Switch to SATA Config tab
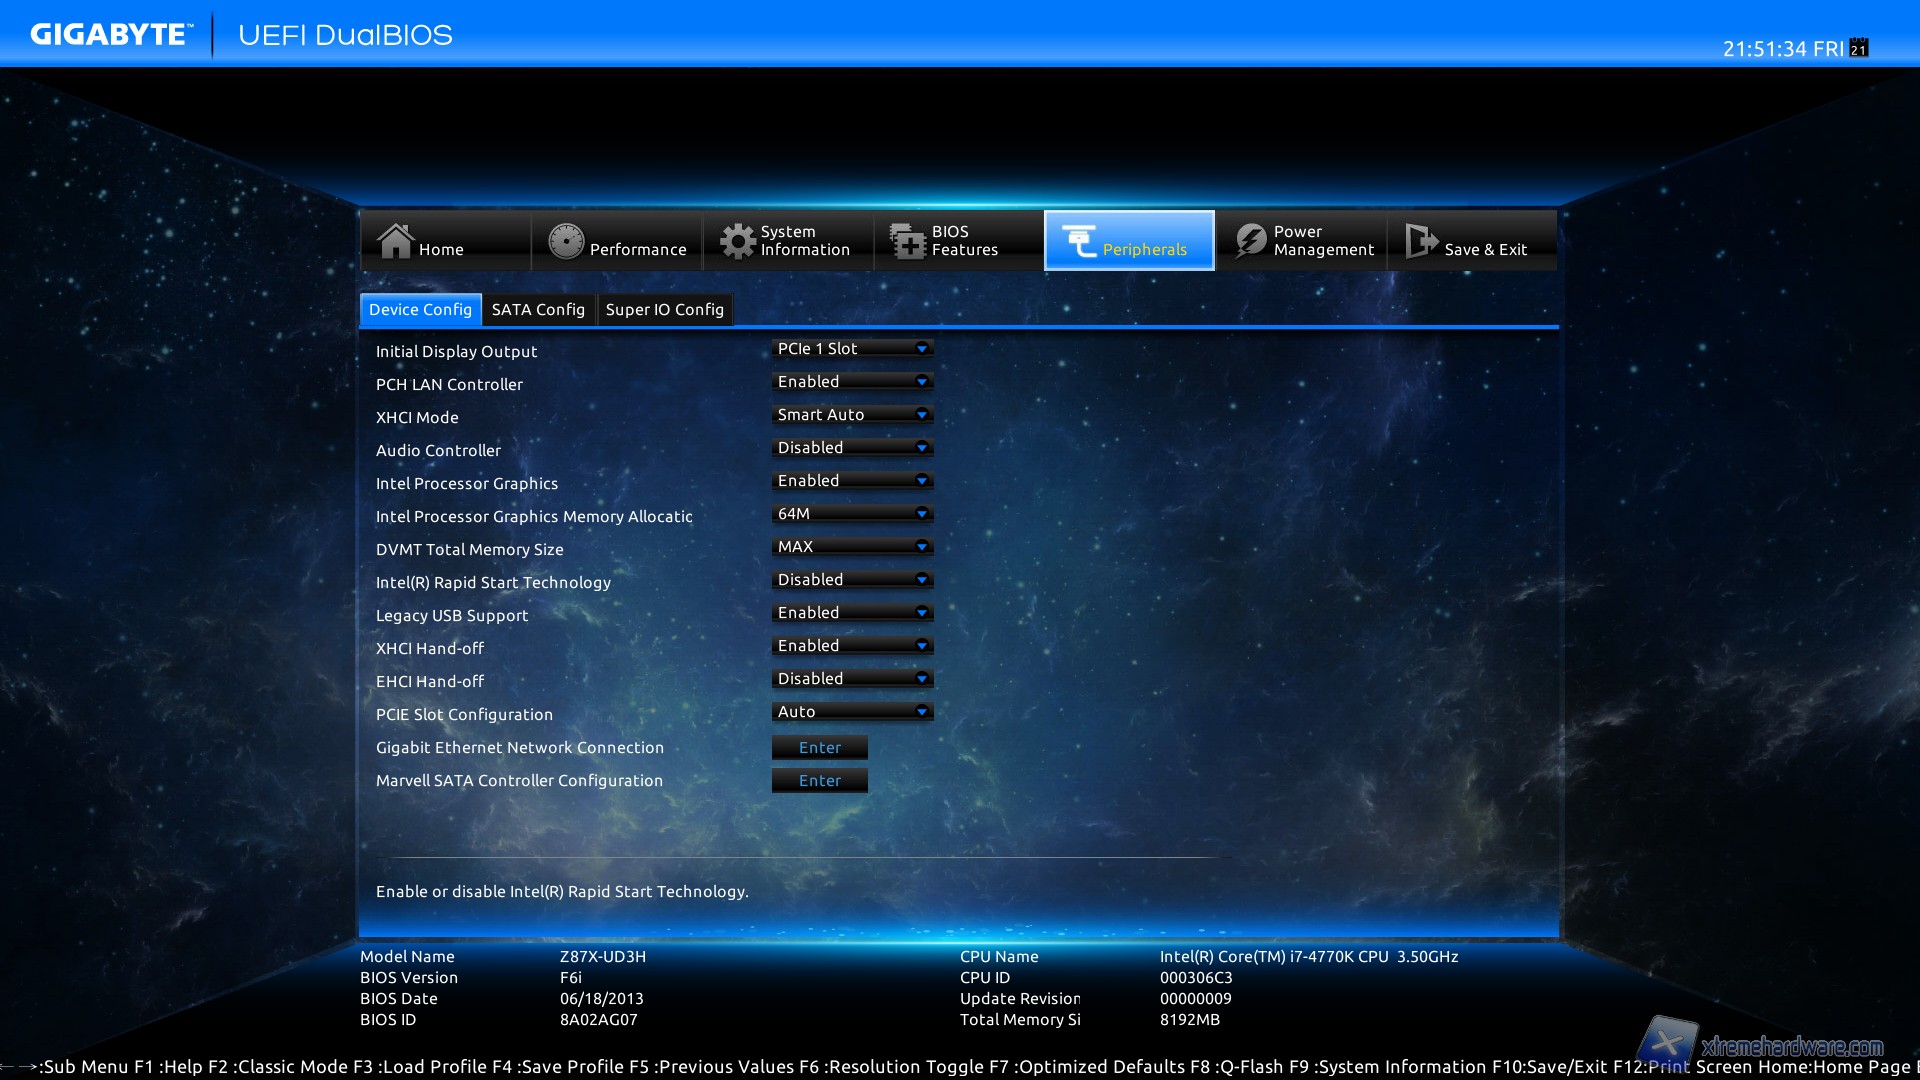Screen dimensions: 1920x1080 [538, 310]
